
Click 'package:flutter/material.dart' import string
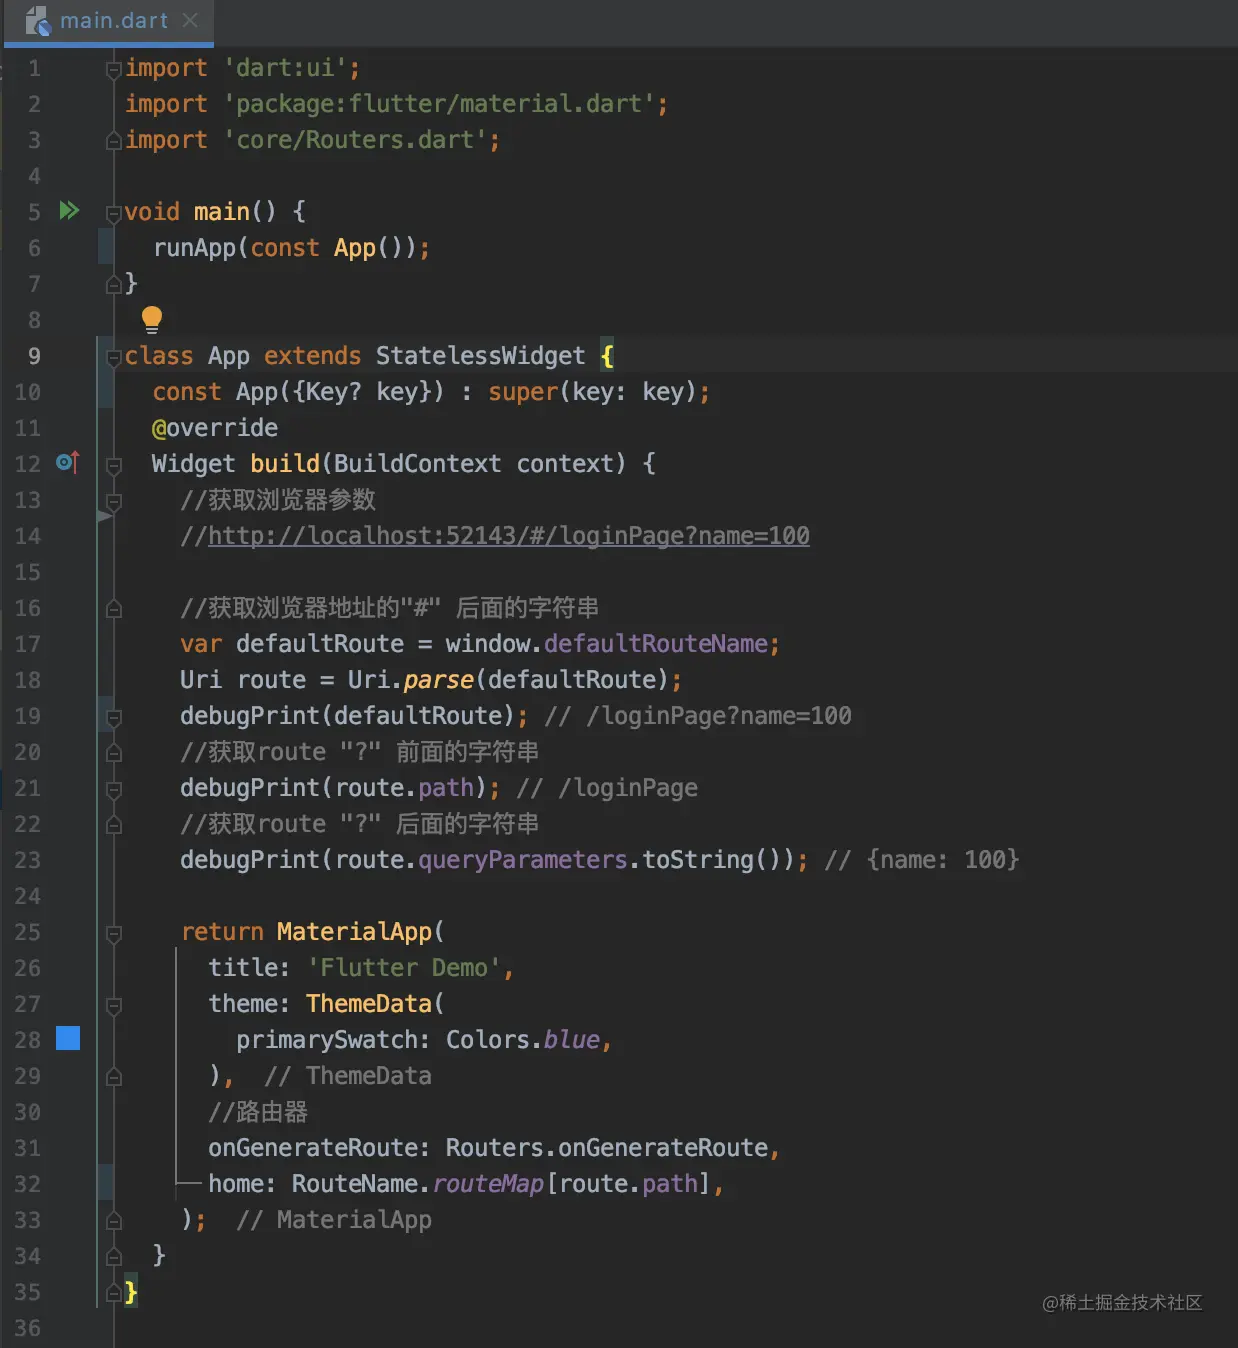tap(438, 104)
